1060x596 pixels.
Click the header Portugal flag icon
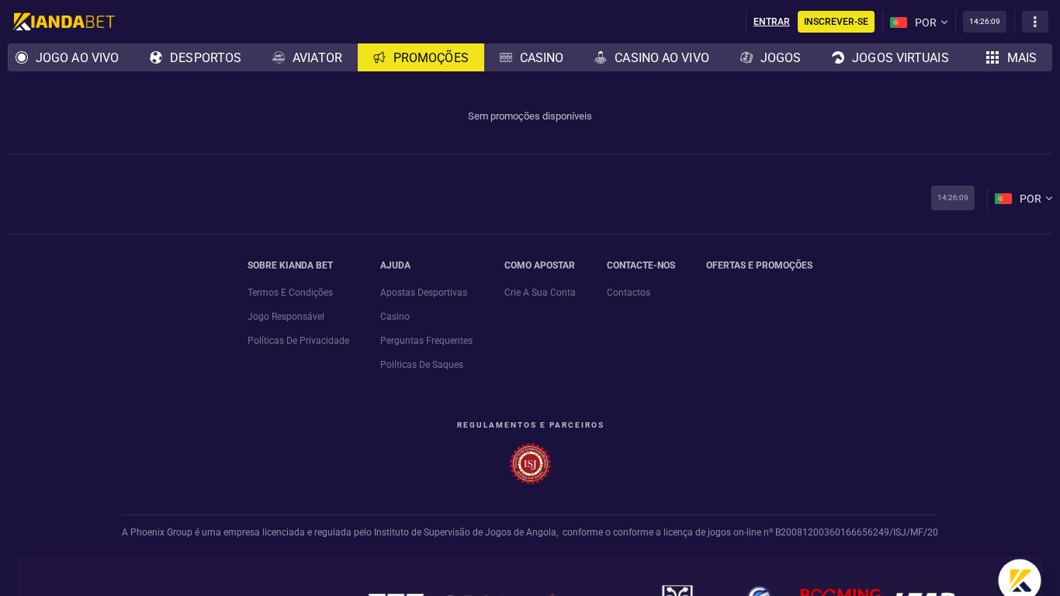(898, 22)
